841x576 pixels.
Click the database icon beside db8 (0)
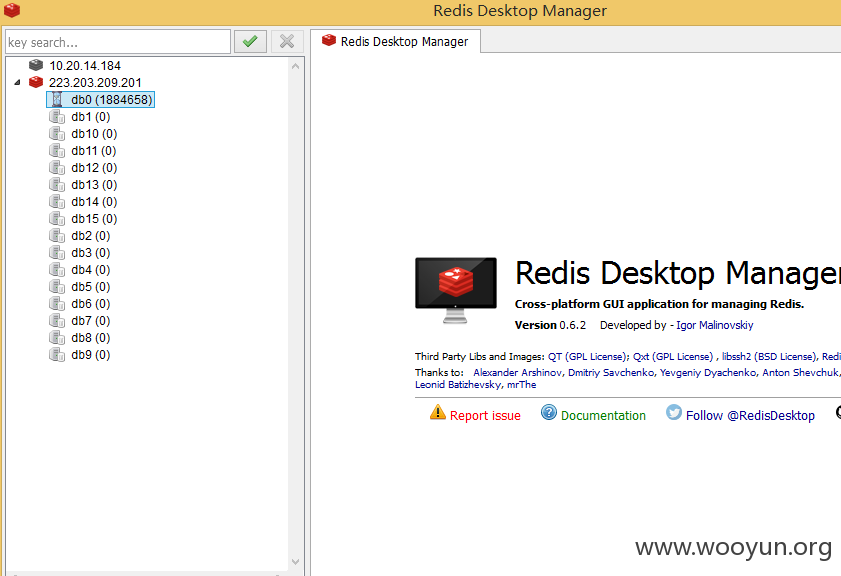[57, 337]
